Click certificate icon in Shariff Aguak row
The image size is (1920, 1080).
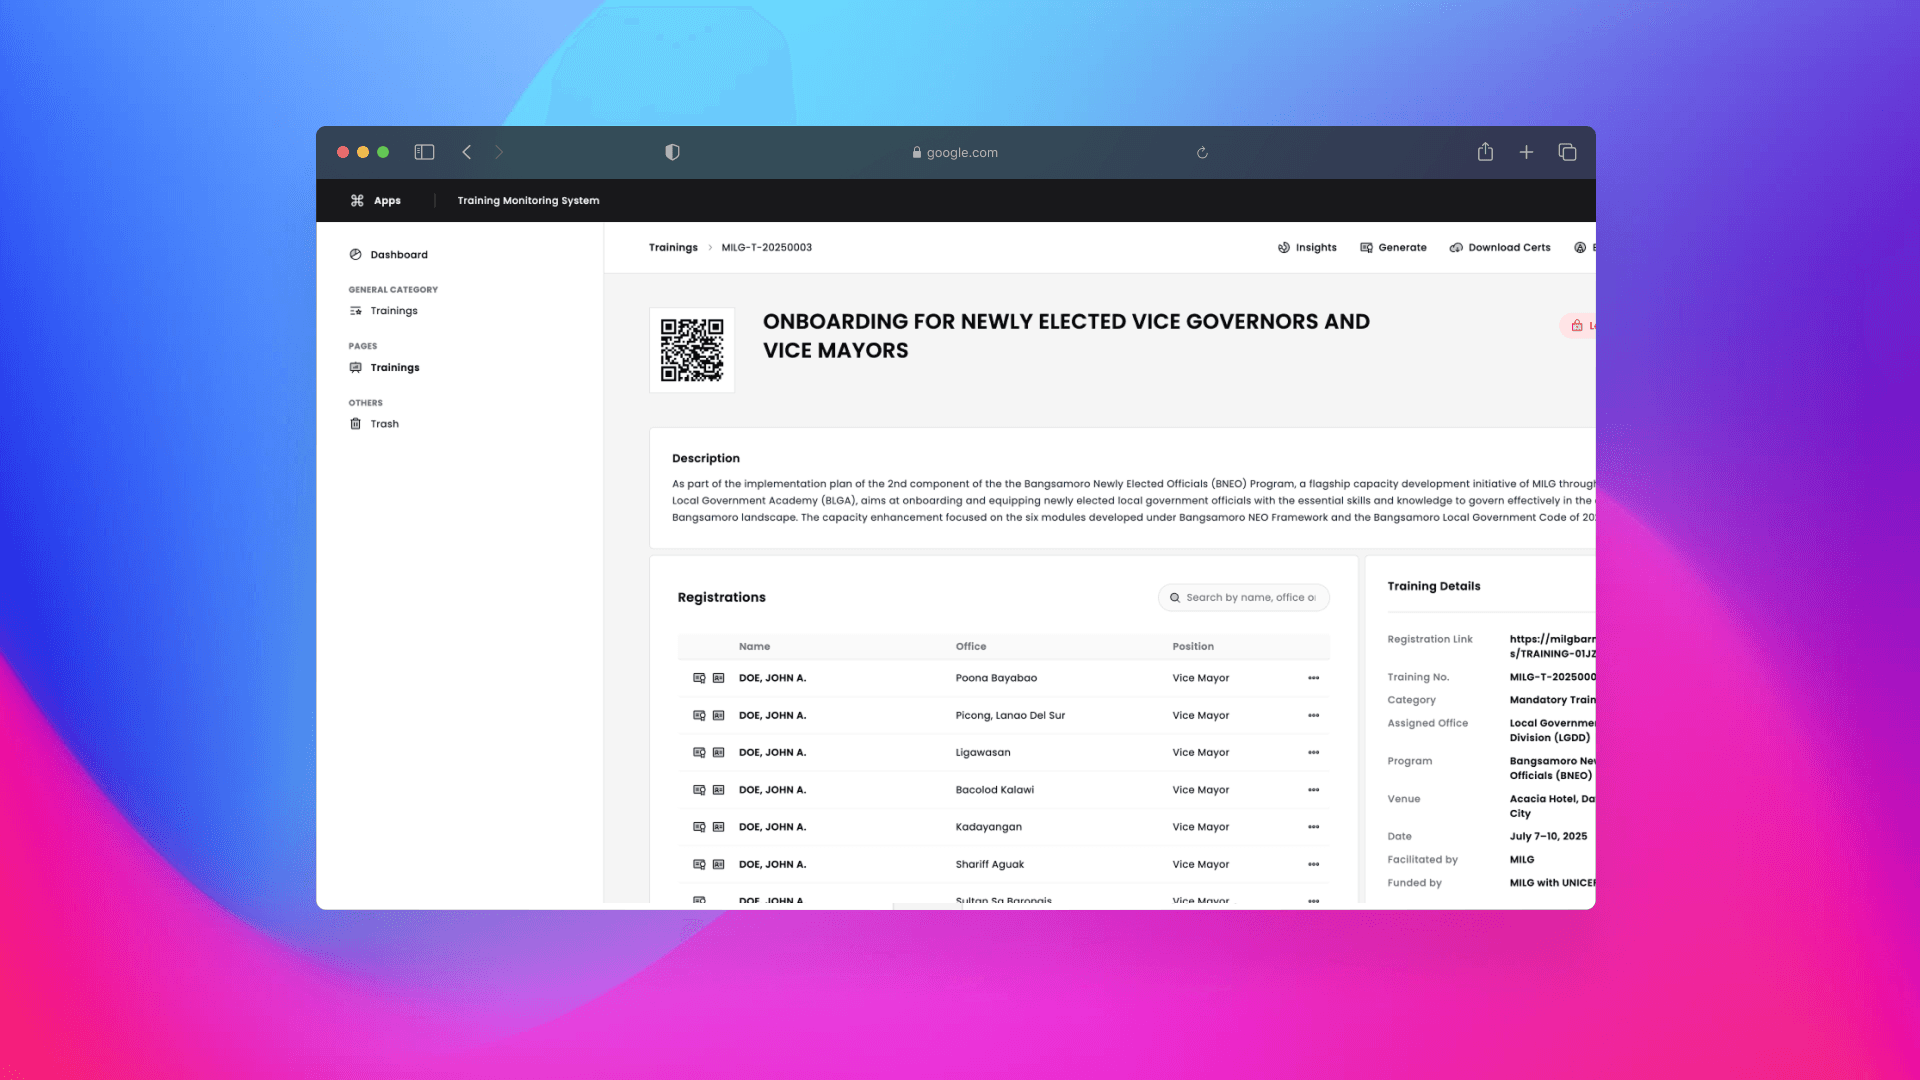pos(699,864)
